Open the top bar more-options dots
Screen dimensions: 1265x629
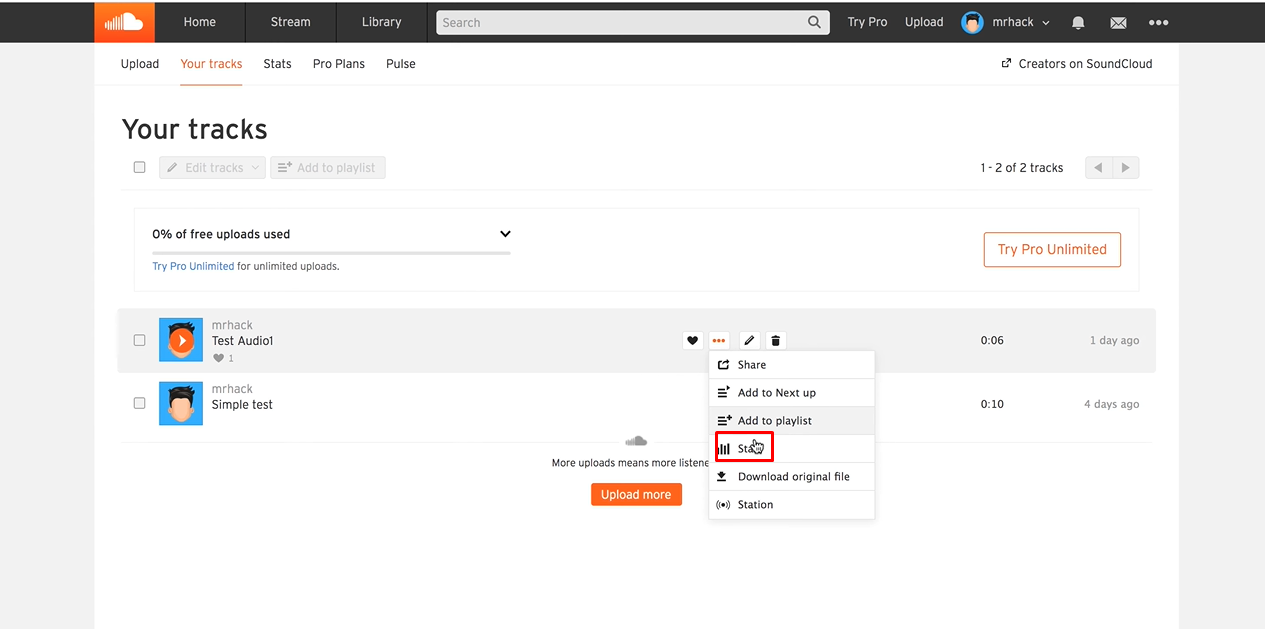point(1158,22)
